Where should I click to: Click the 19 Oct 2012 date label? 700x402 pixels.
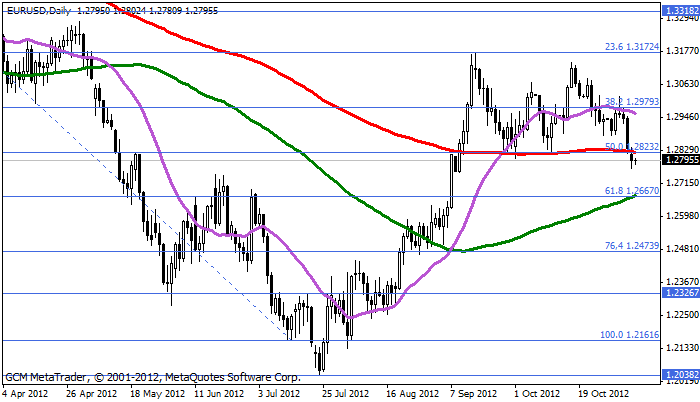604,394
